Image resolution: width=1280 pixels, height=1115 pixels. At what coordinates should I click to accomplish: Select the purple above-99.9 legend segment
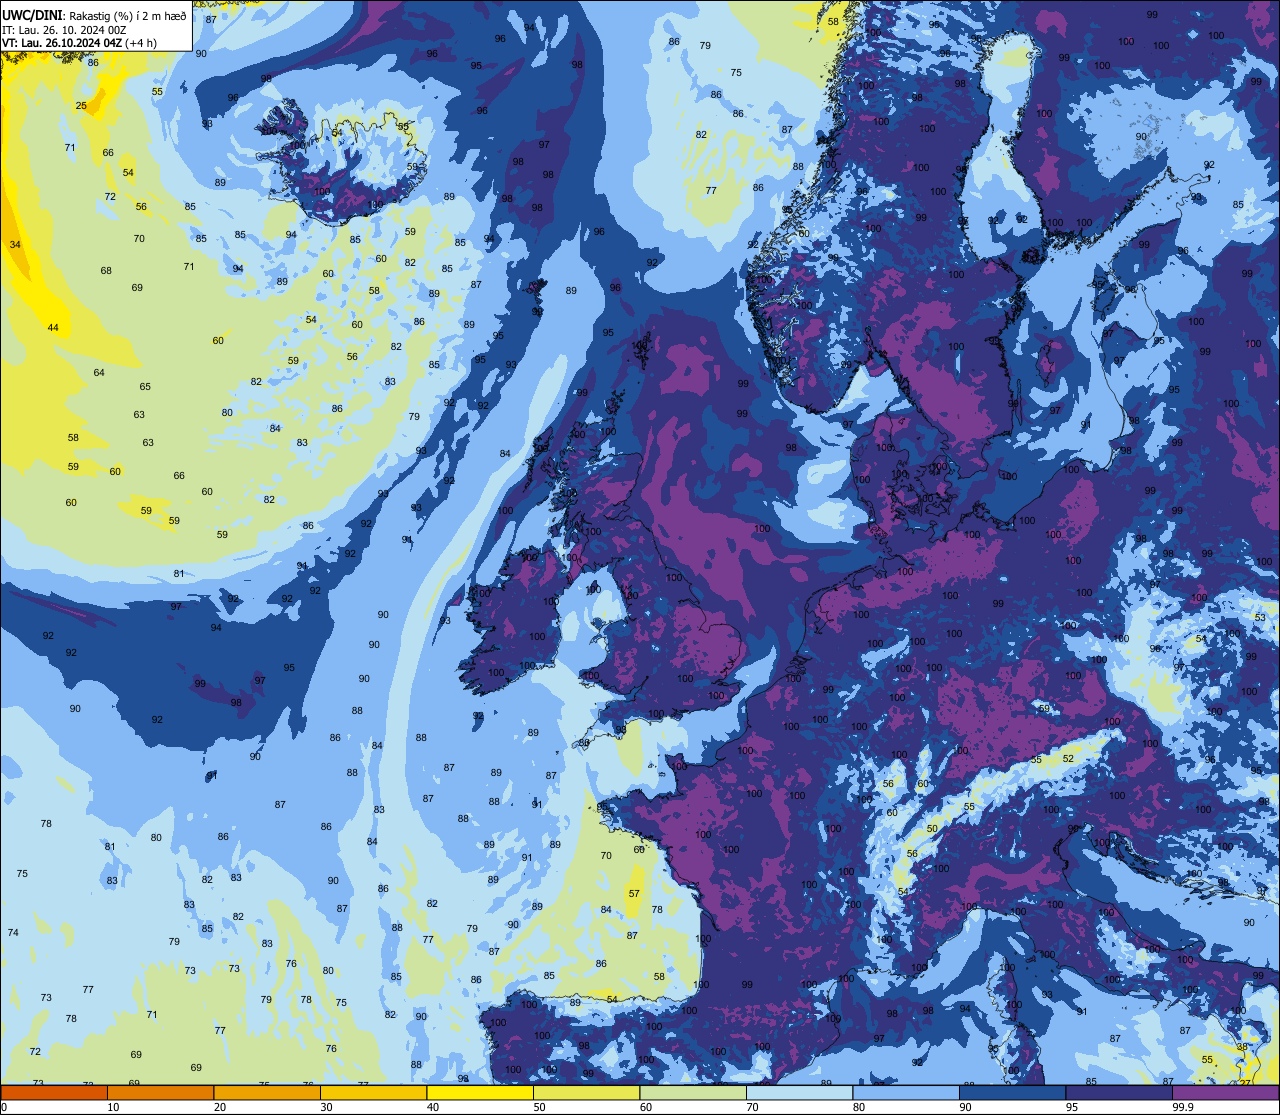[1225, 1092]
